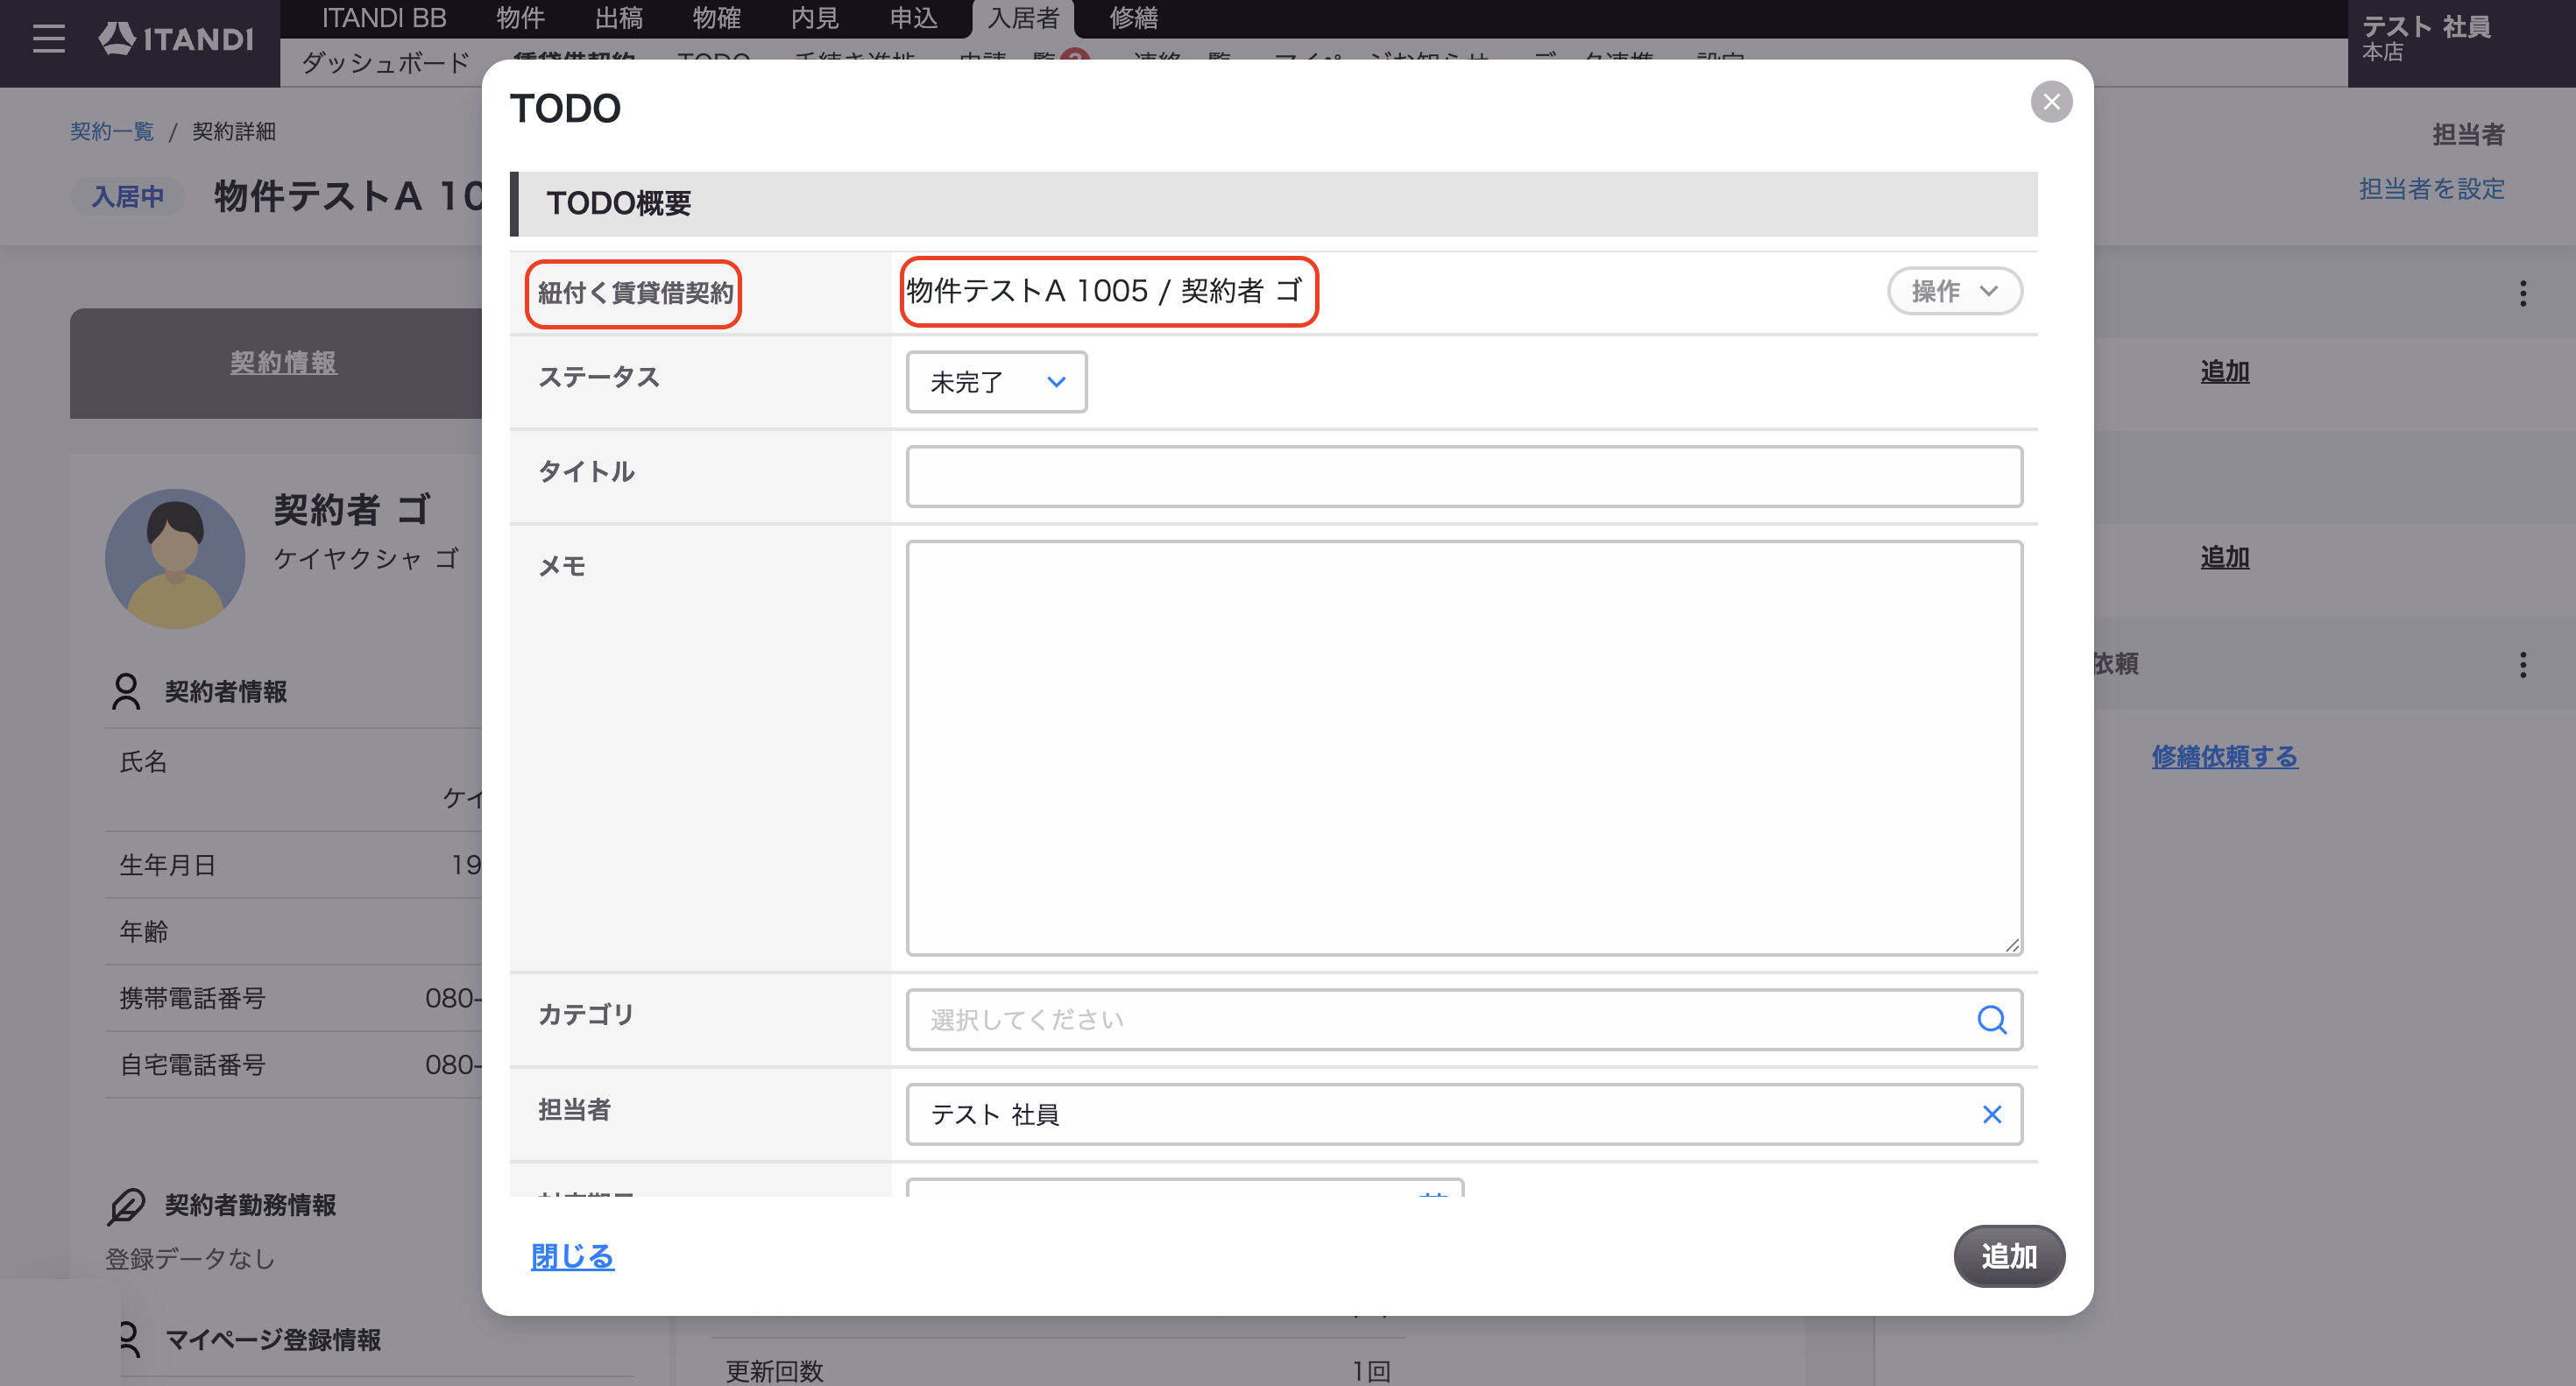
Task: Select the 入居者 tab
Action: coord(1023,18)
